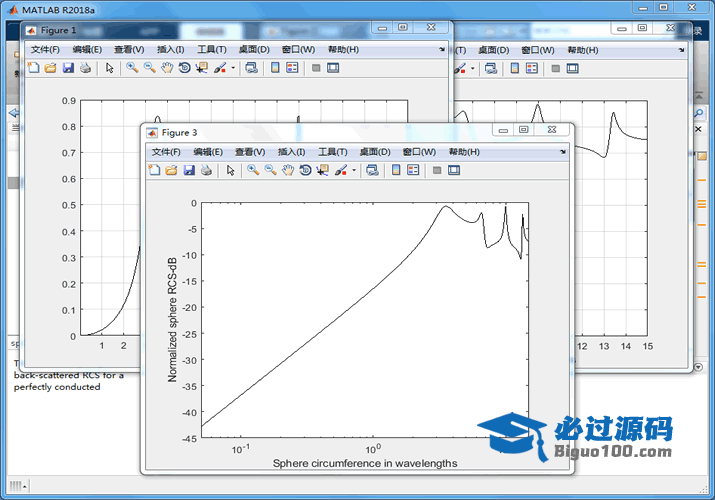Screen dimensions: 715x500
Task: Click Link Plot icon in rear figure toolbar
Action: pos(491,68)
